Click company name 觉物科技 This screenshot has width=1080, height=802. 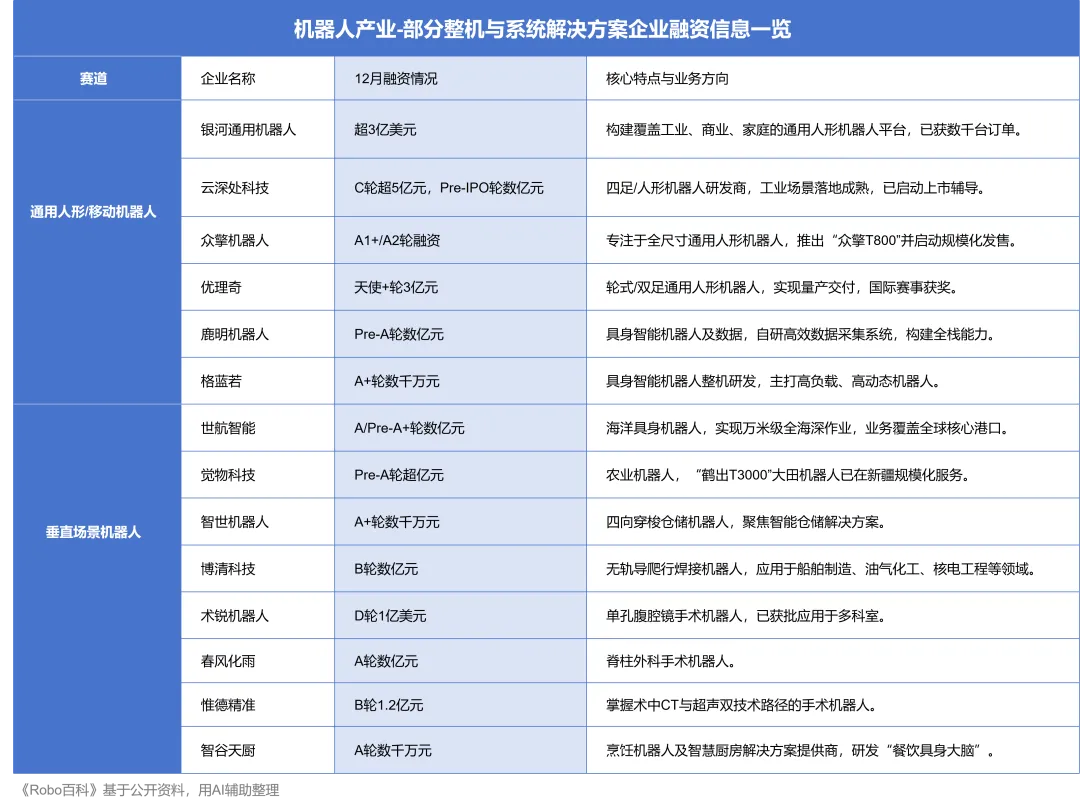(x=228, y=475)
